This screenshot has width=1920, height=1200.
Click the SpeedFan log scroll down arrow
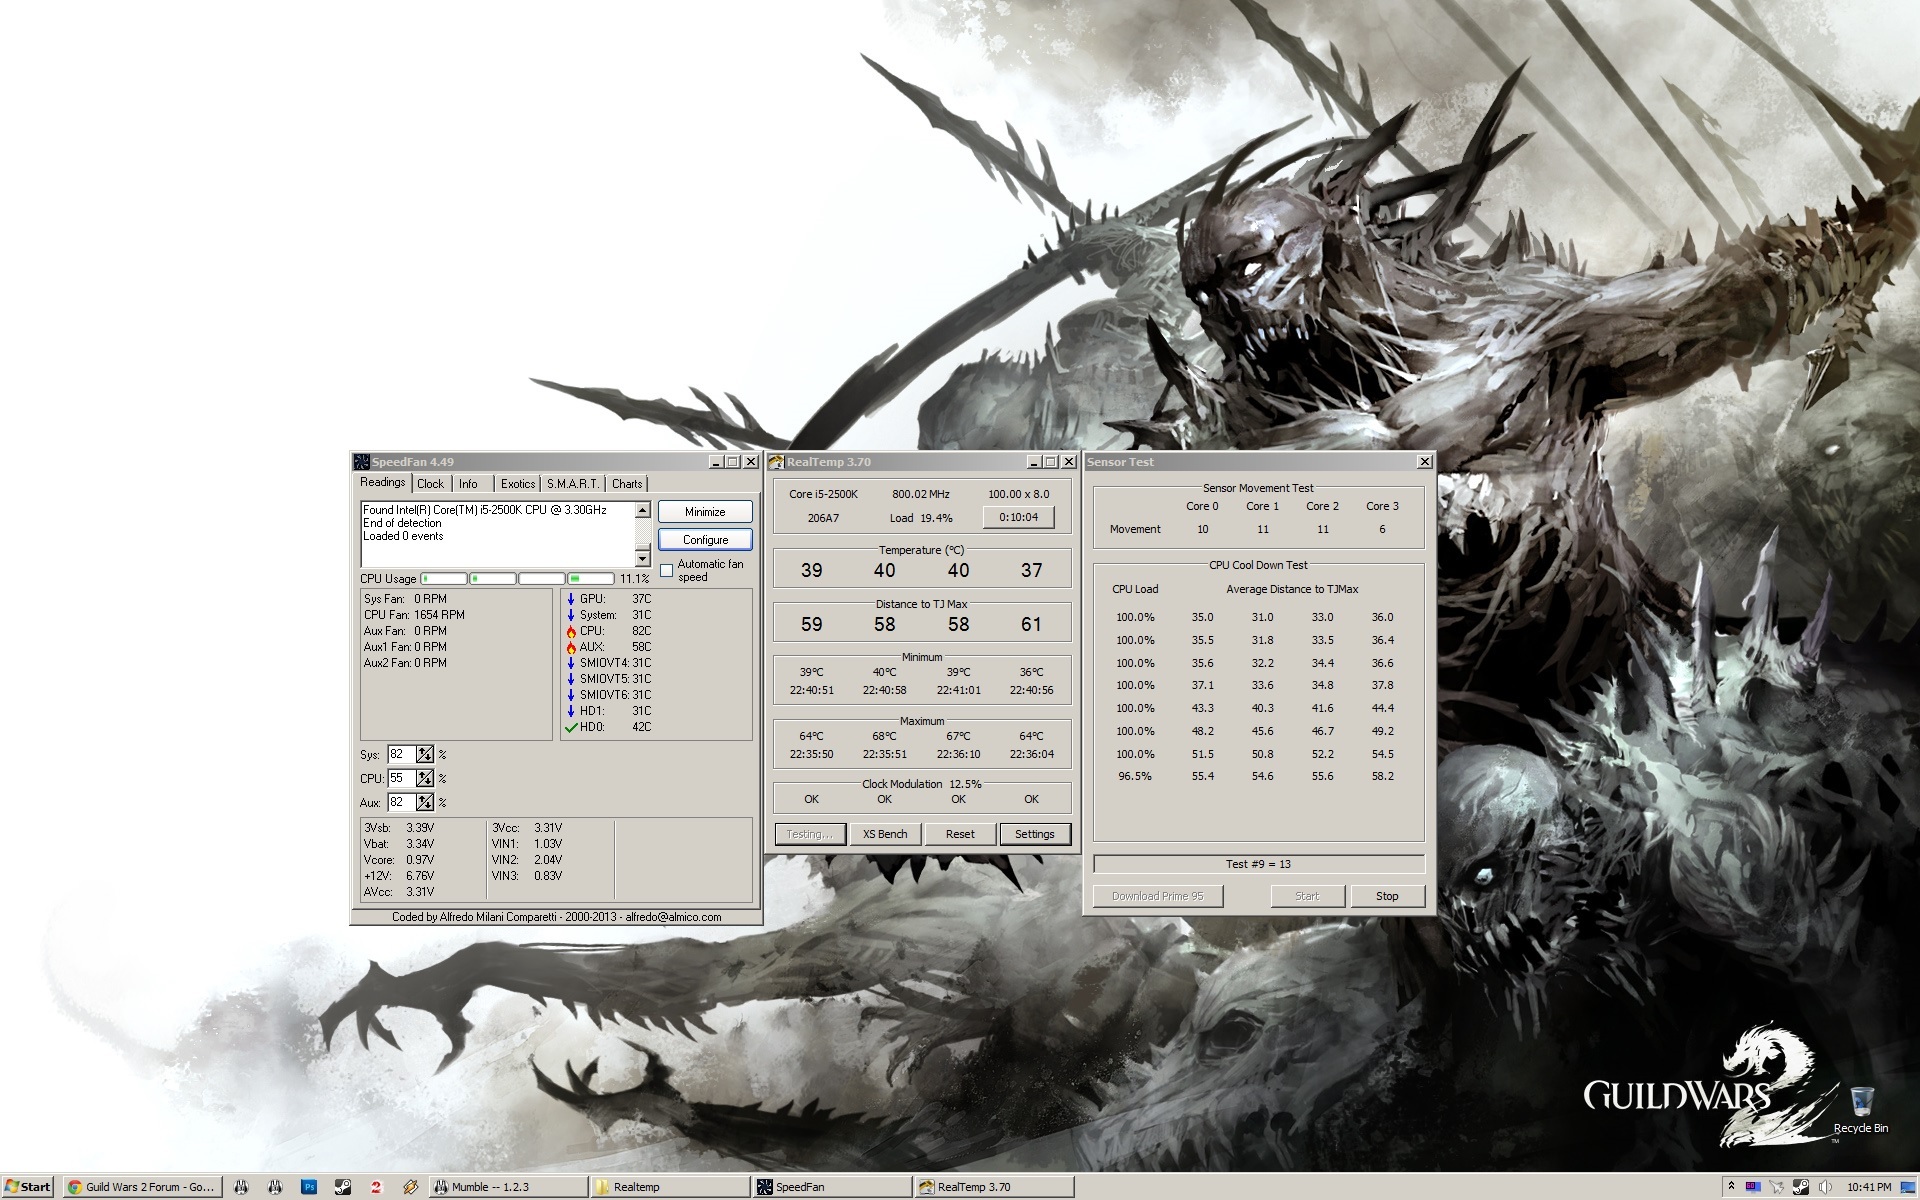pyautogui.click(x=642, y=558)
